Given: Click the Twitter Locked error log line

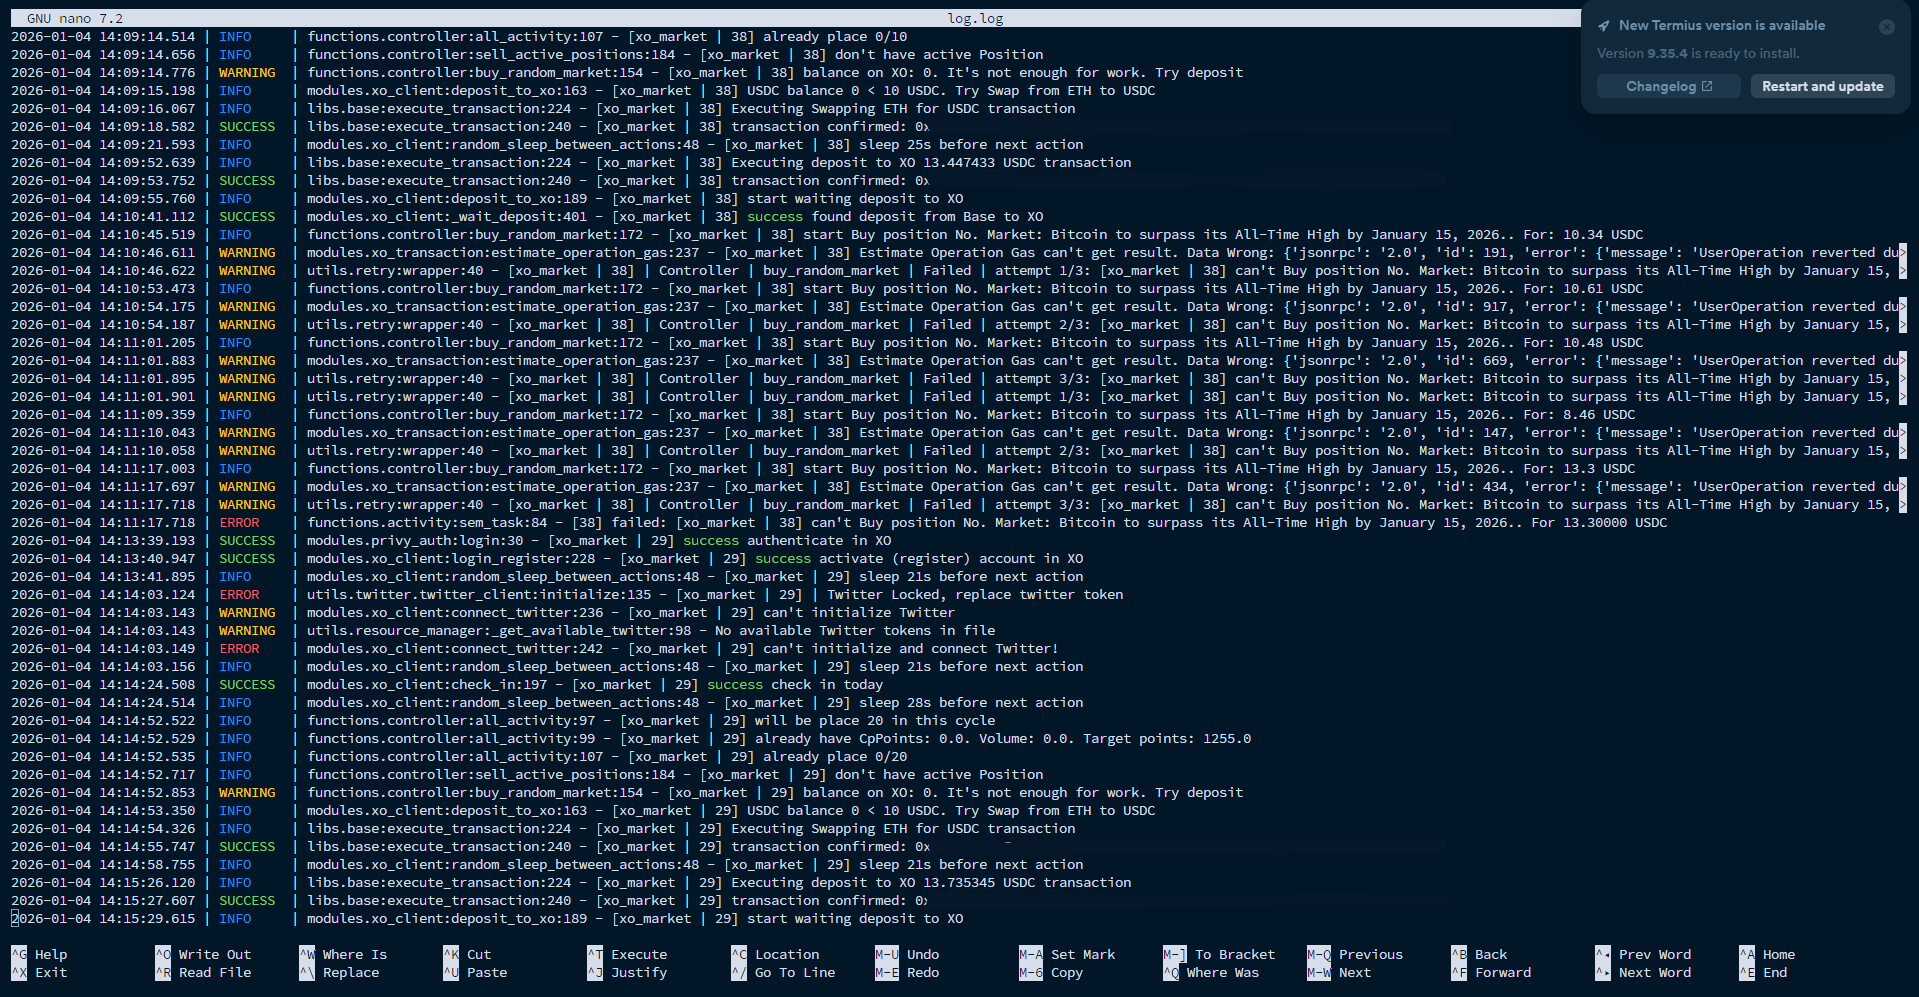Looking at the screenshot, I should pyautogui.click(x=714, y=594).
